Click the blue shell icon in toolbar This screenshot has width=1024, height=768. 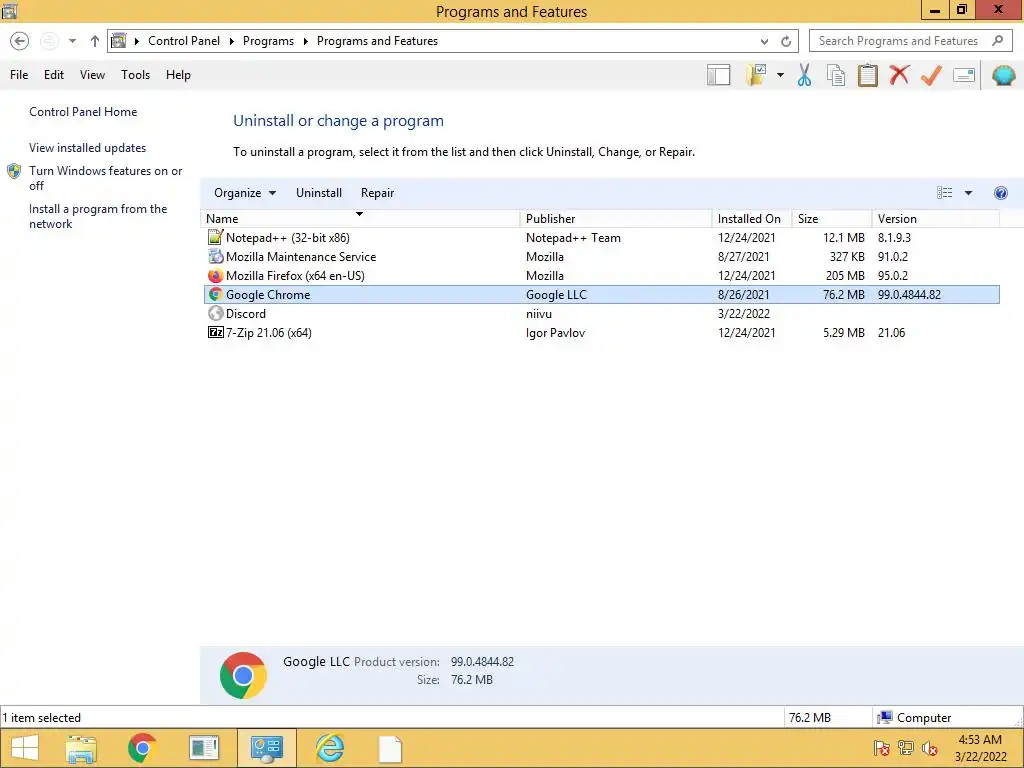coord(1003,75)
